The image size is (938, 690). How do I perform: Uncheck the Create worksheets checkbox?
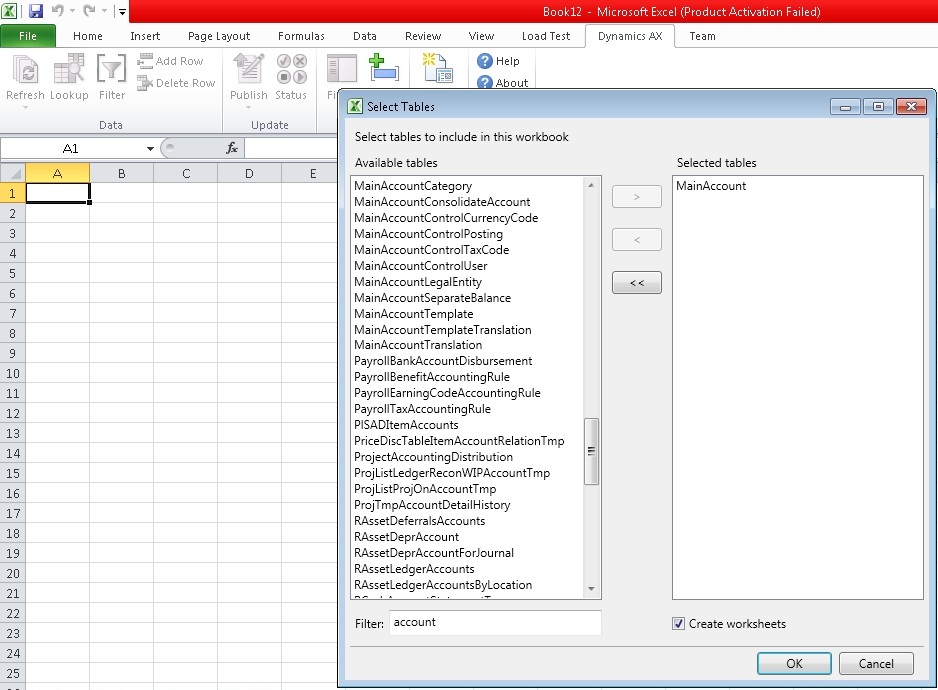[x=678, y=623]
